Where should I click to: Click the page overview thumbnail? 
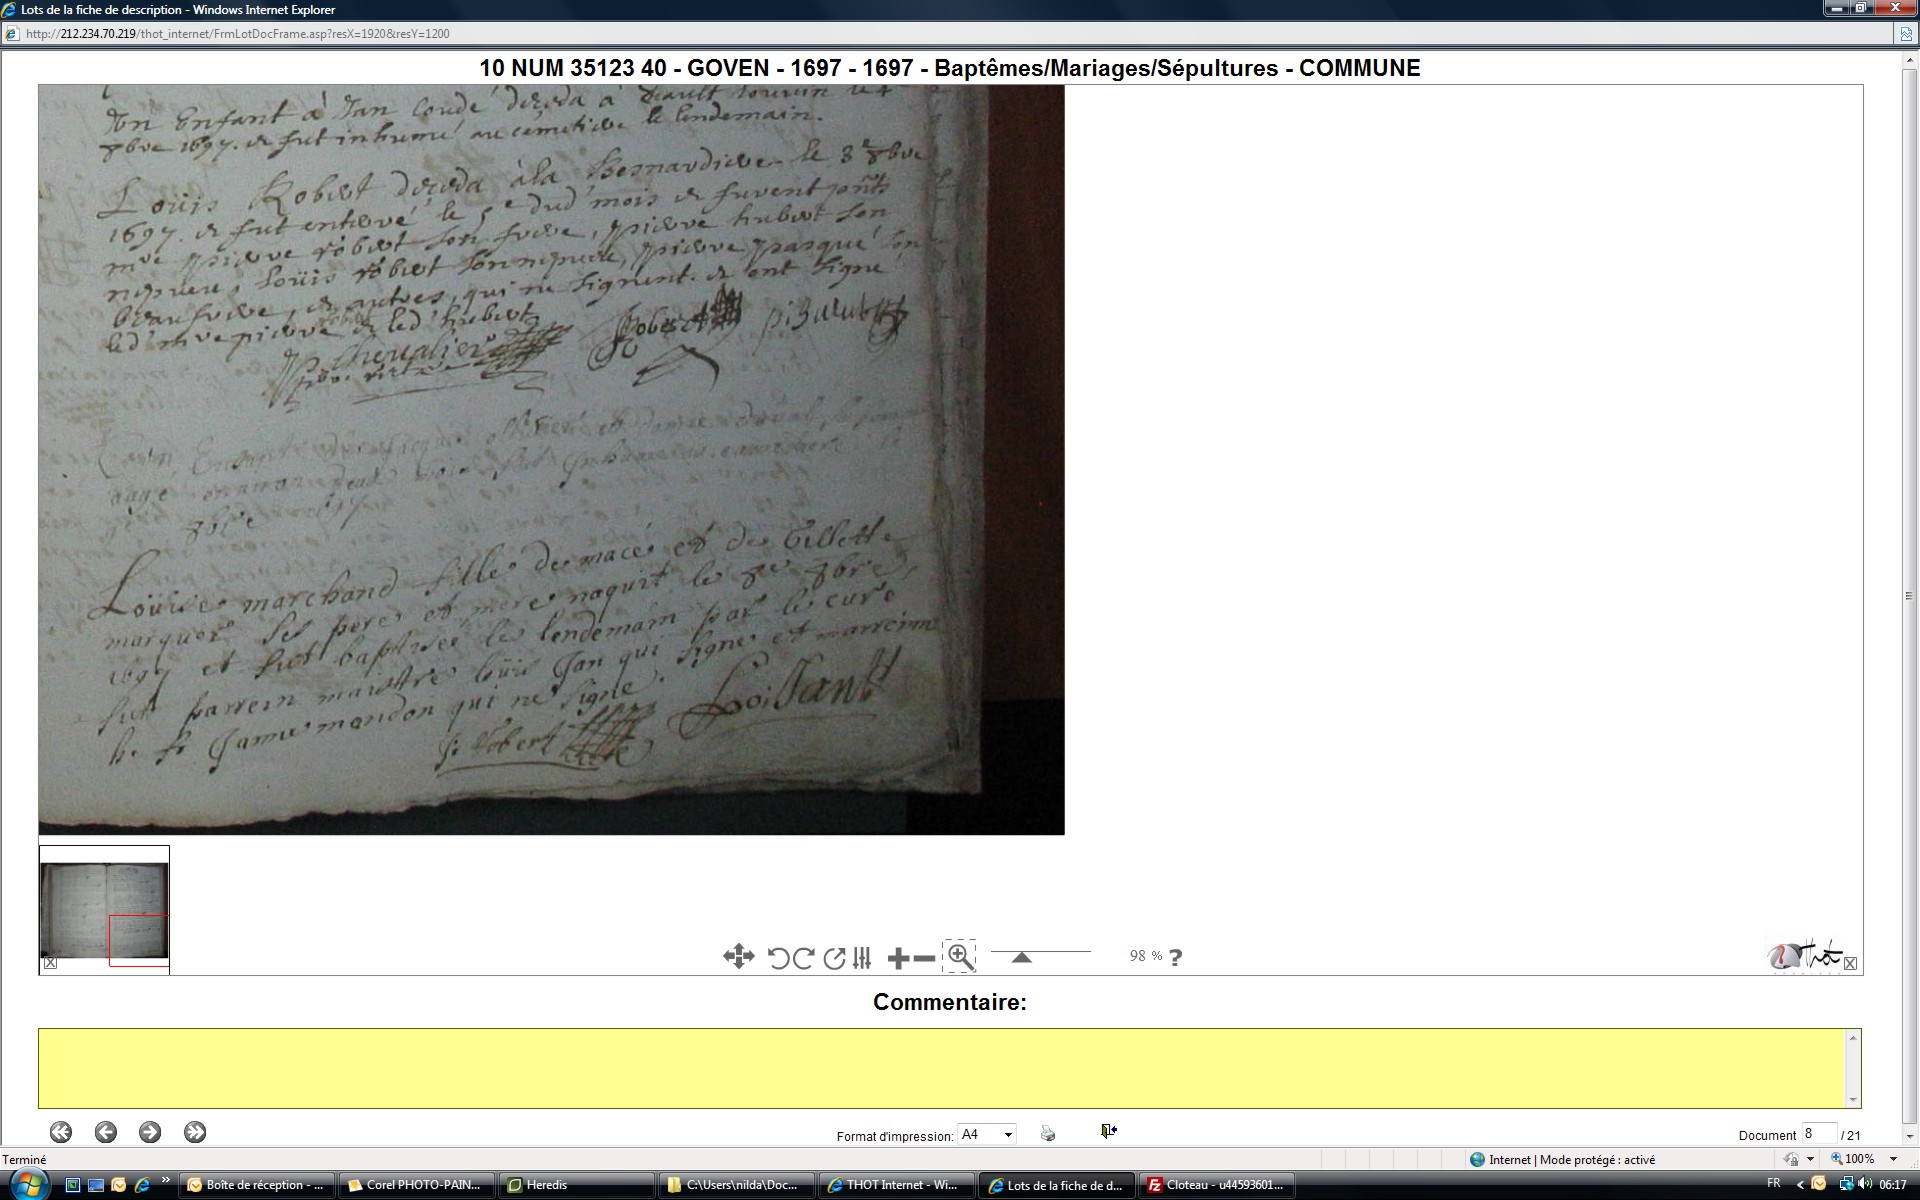coord(104,910)
